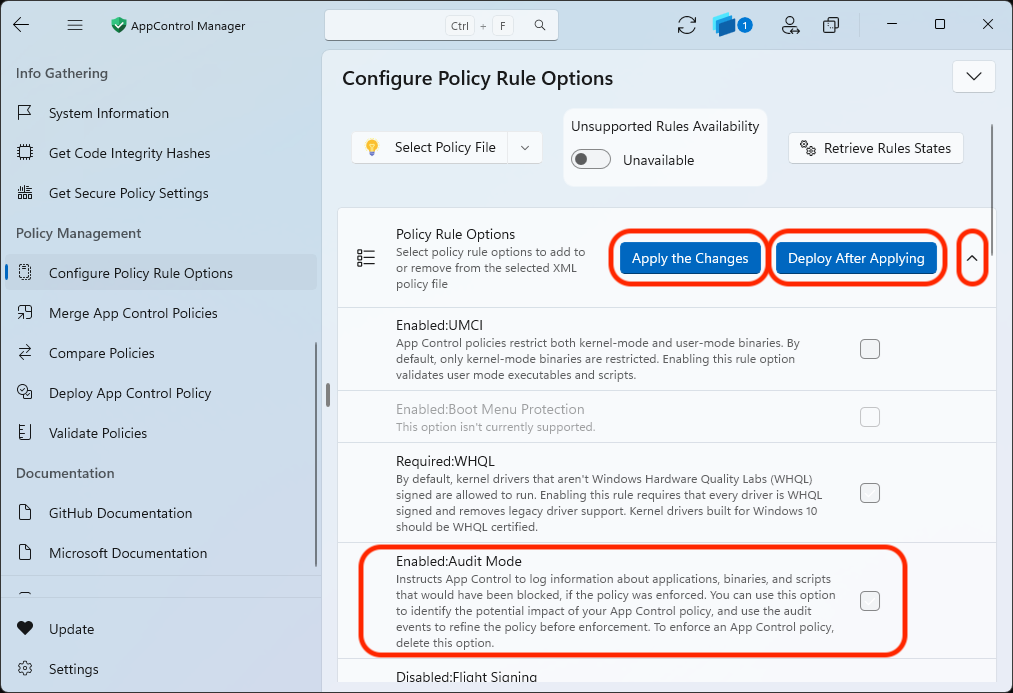Enable the Audit Mode checkbox
Image resolution: width=1013 pixels, height=693 pixels.
(x=870, y=601)
